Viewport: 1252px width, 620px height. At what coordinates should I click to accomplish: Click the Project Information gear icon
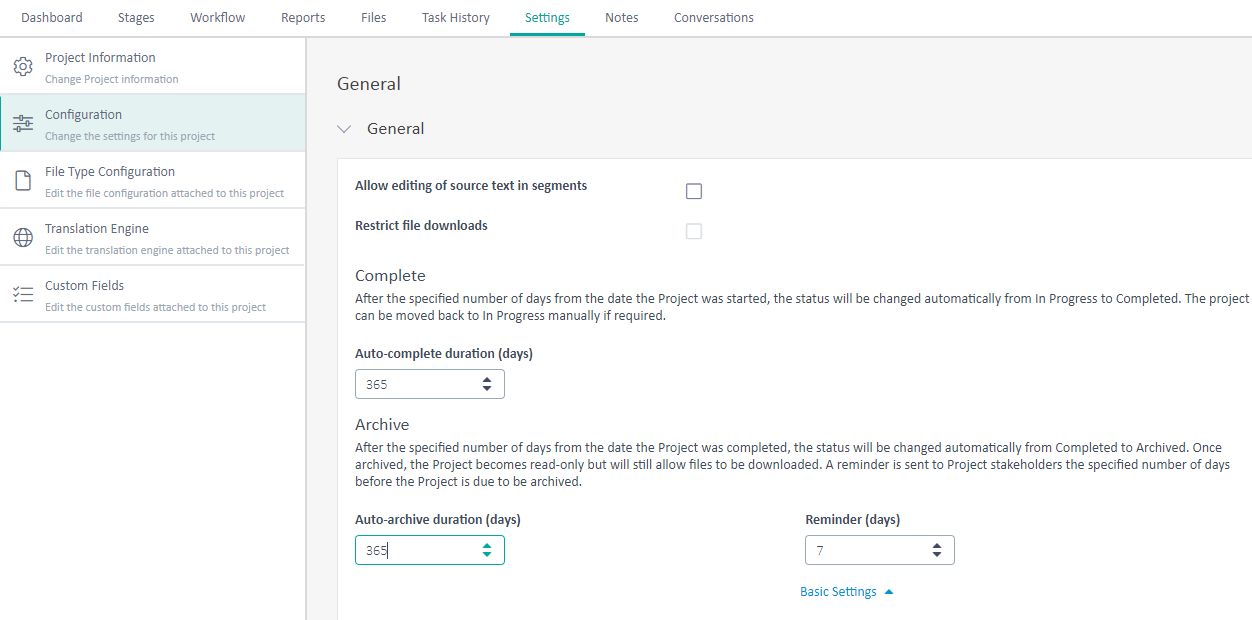[23, 65]
